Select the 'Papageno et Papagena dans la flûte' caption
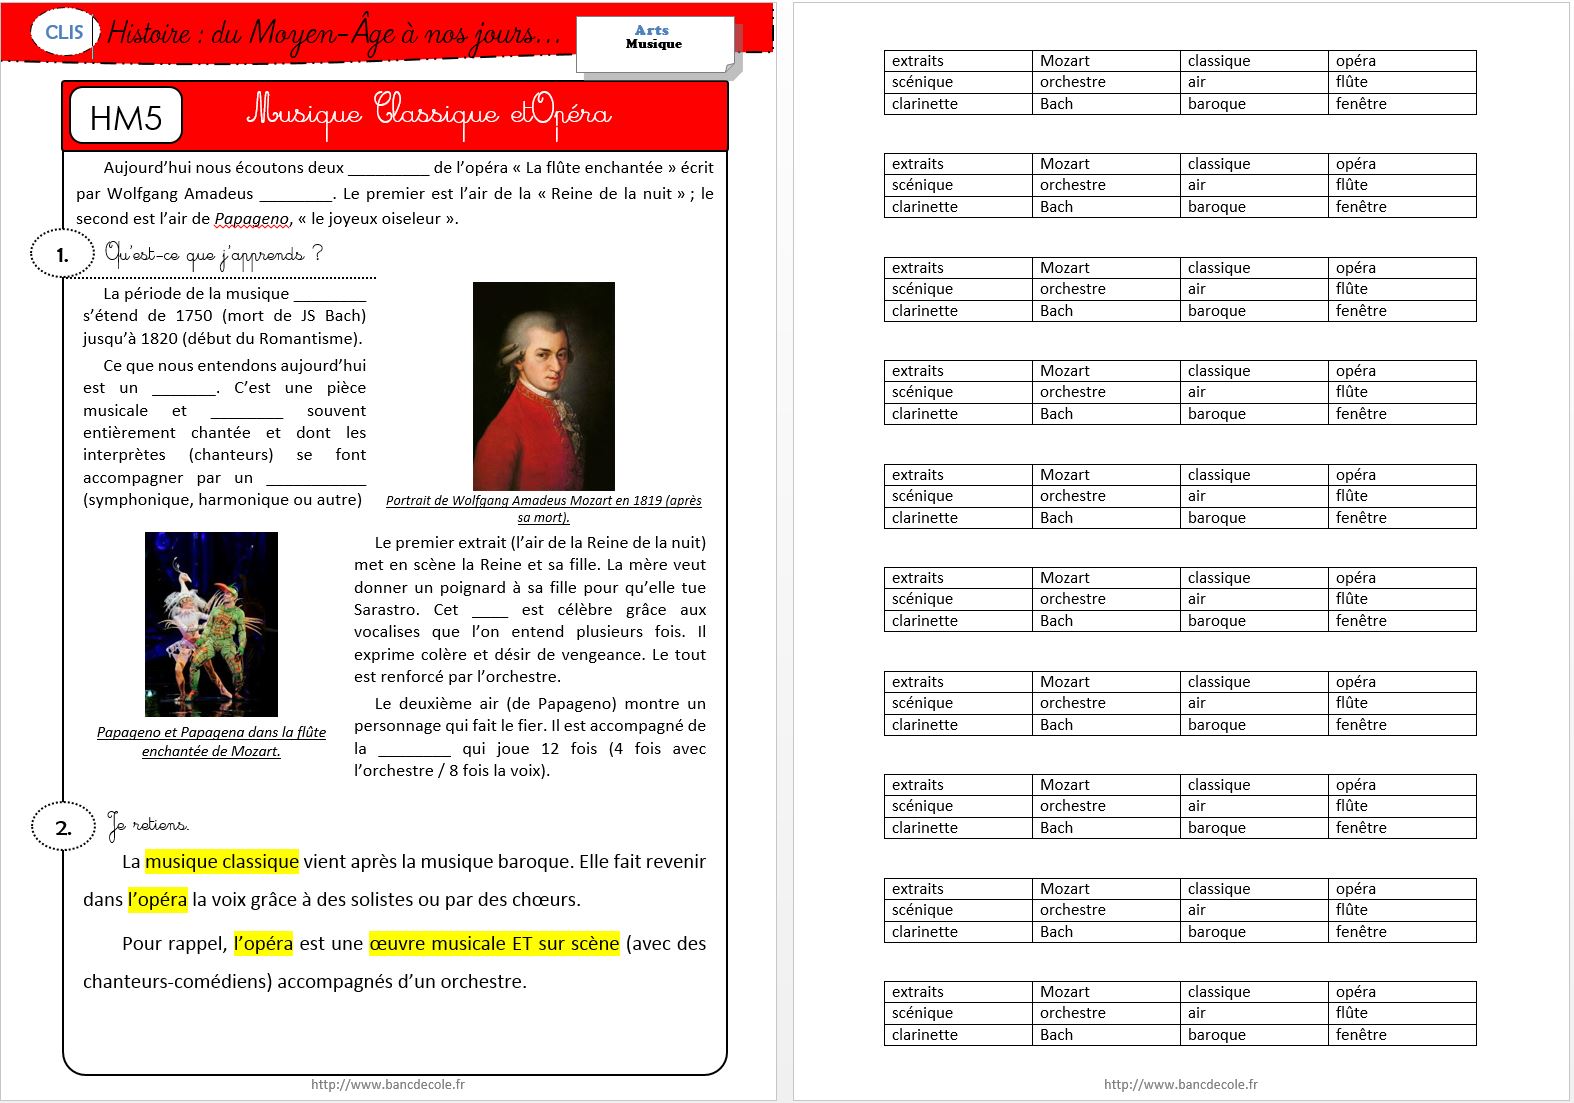The height and width of the screenshot is (1103, 1574). click(x=211, y=741)
